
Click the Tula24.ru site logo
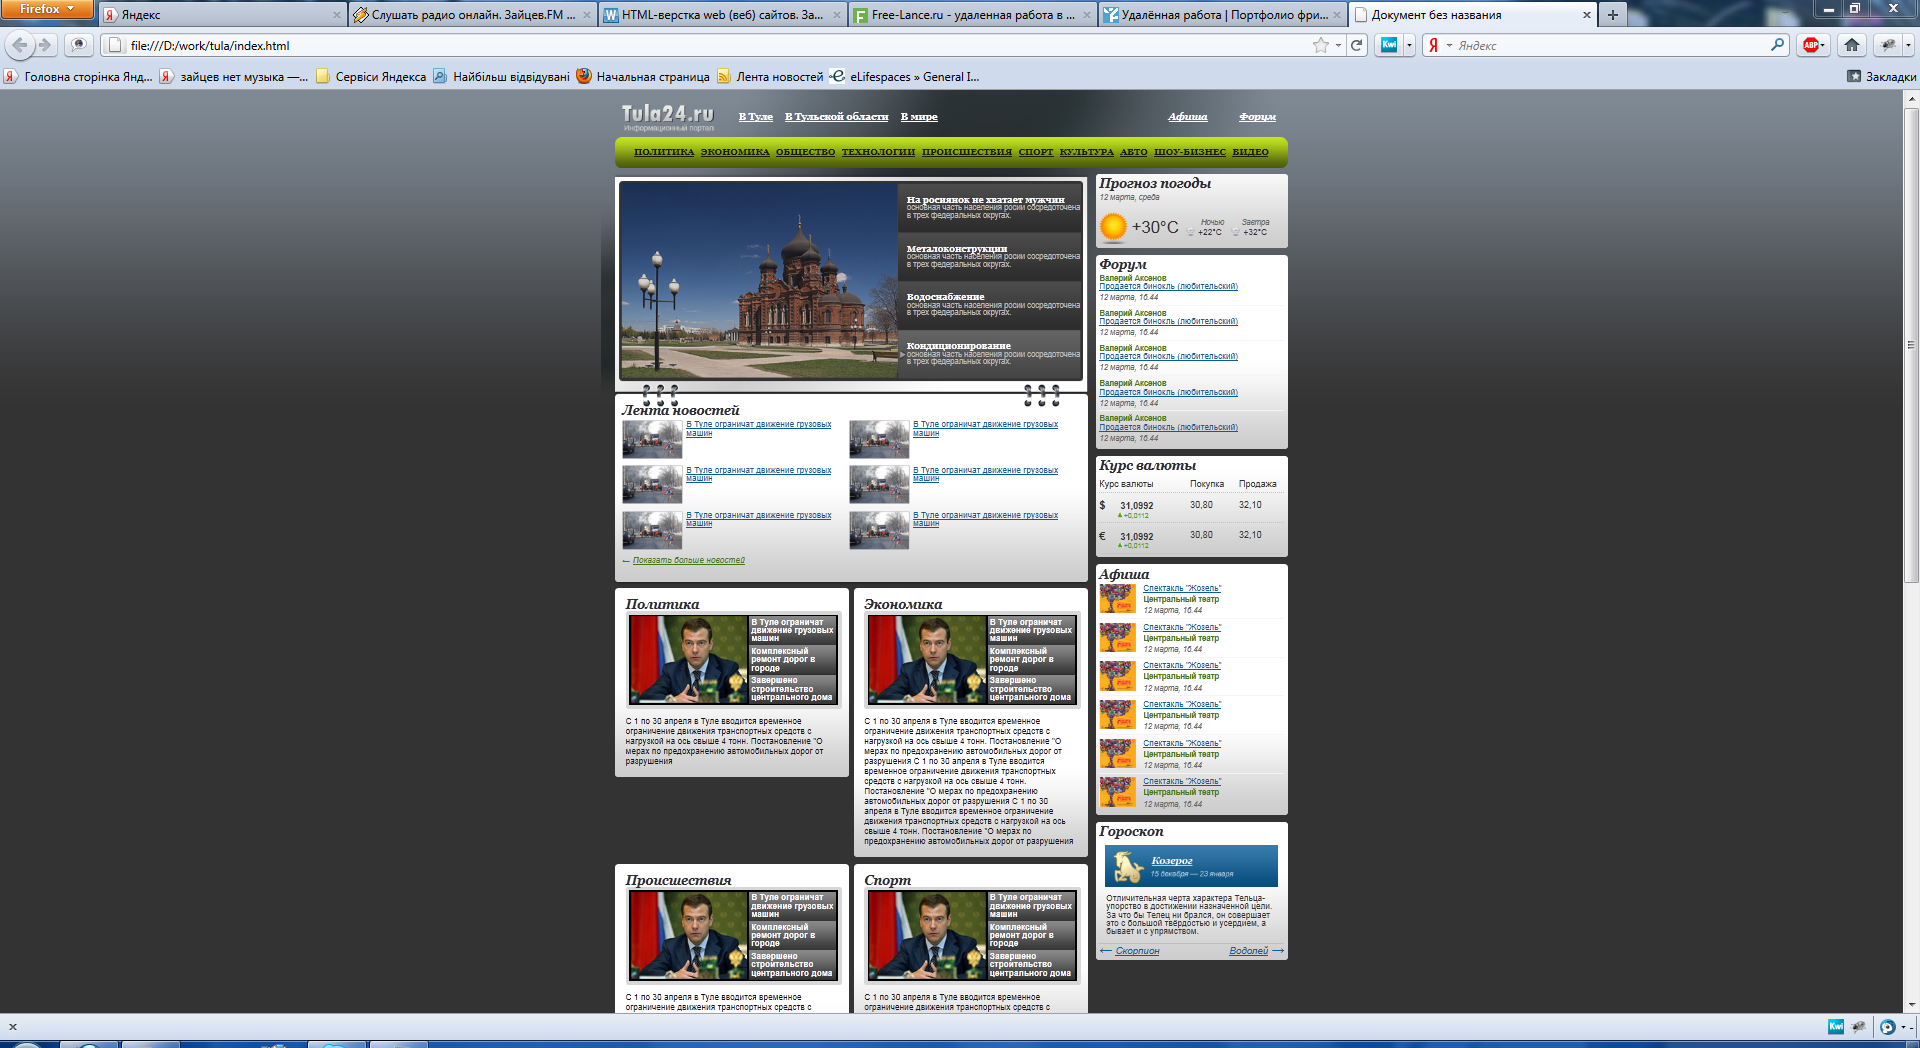pyautogui.click(x=667, y=117)
